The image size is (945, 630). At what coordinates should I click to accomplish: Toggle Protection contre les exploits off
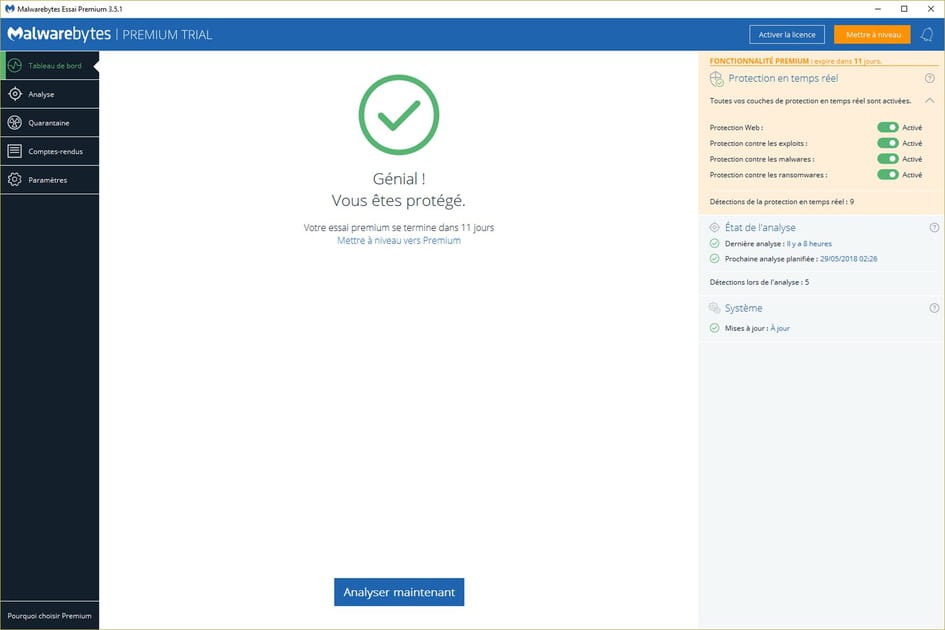pyautogui.click(x=888, y=143)
